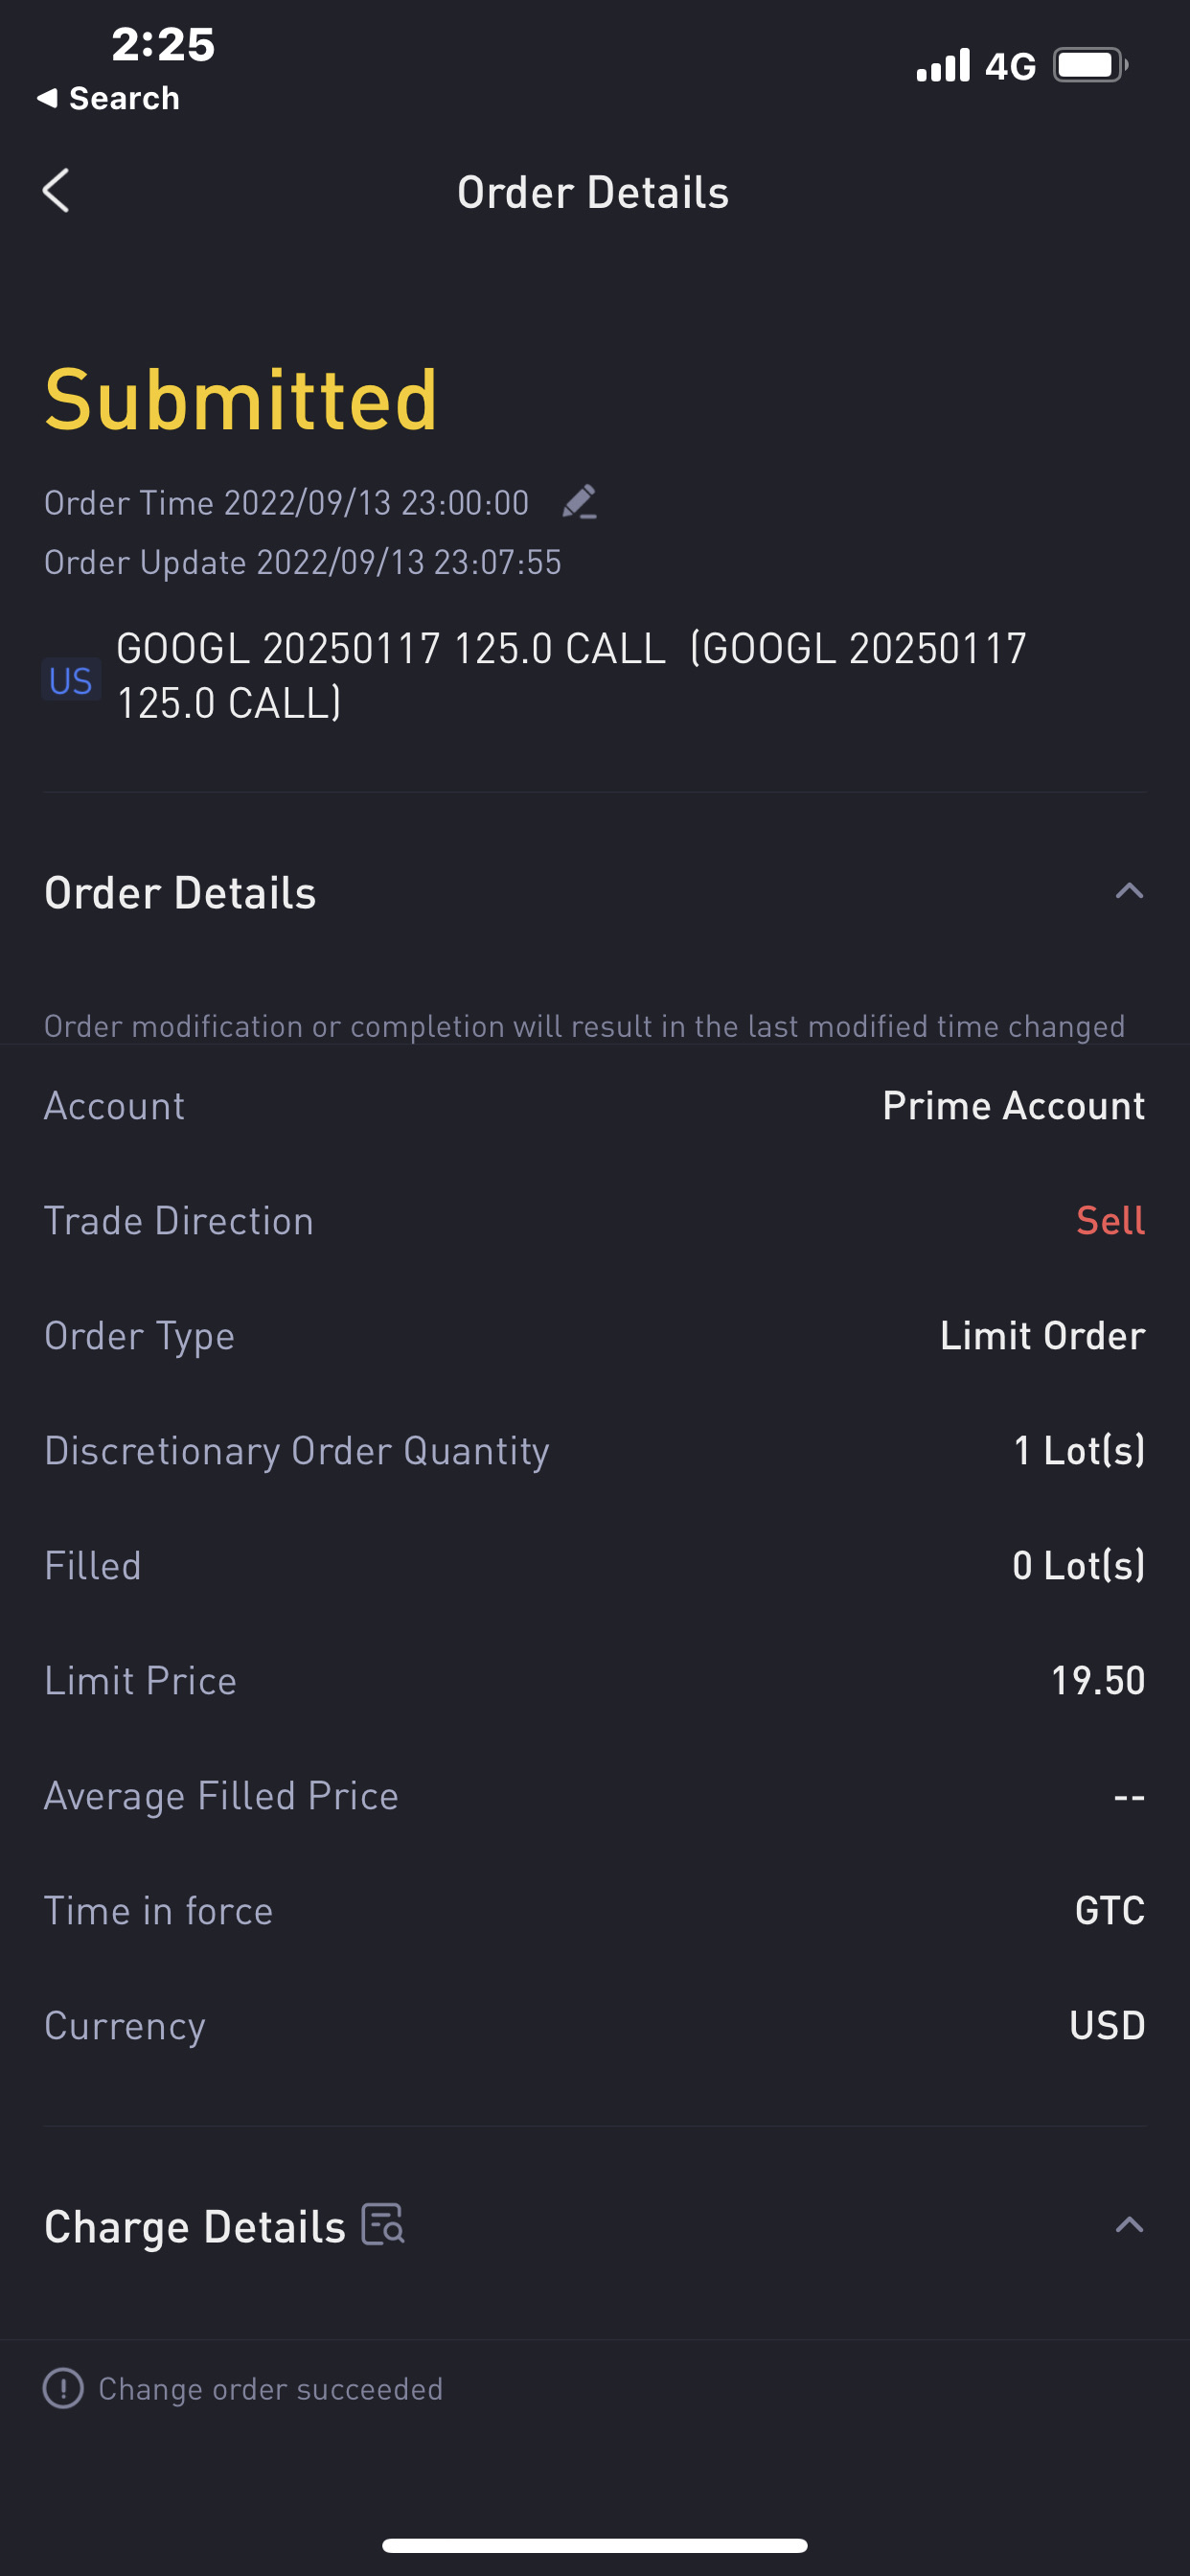The image size is (1190, 2576).
Task: Collapse the Charge Details section chevron
Action: pyautogui.click(x=1129, y=2225)
